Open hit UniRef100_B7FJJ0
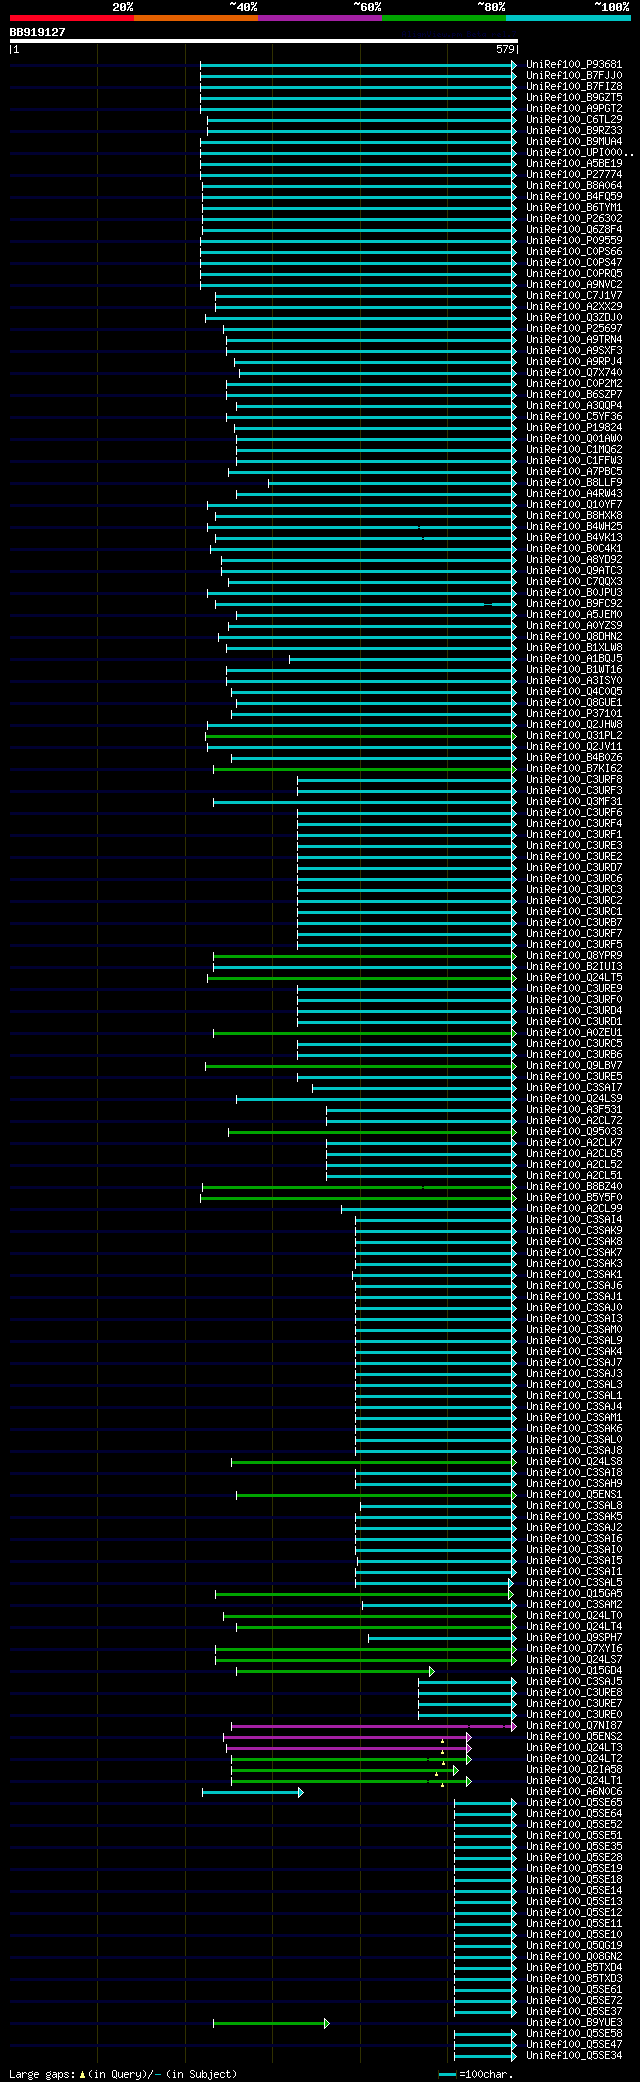This screenshot has width=640, height=2082. 574,76
